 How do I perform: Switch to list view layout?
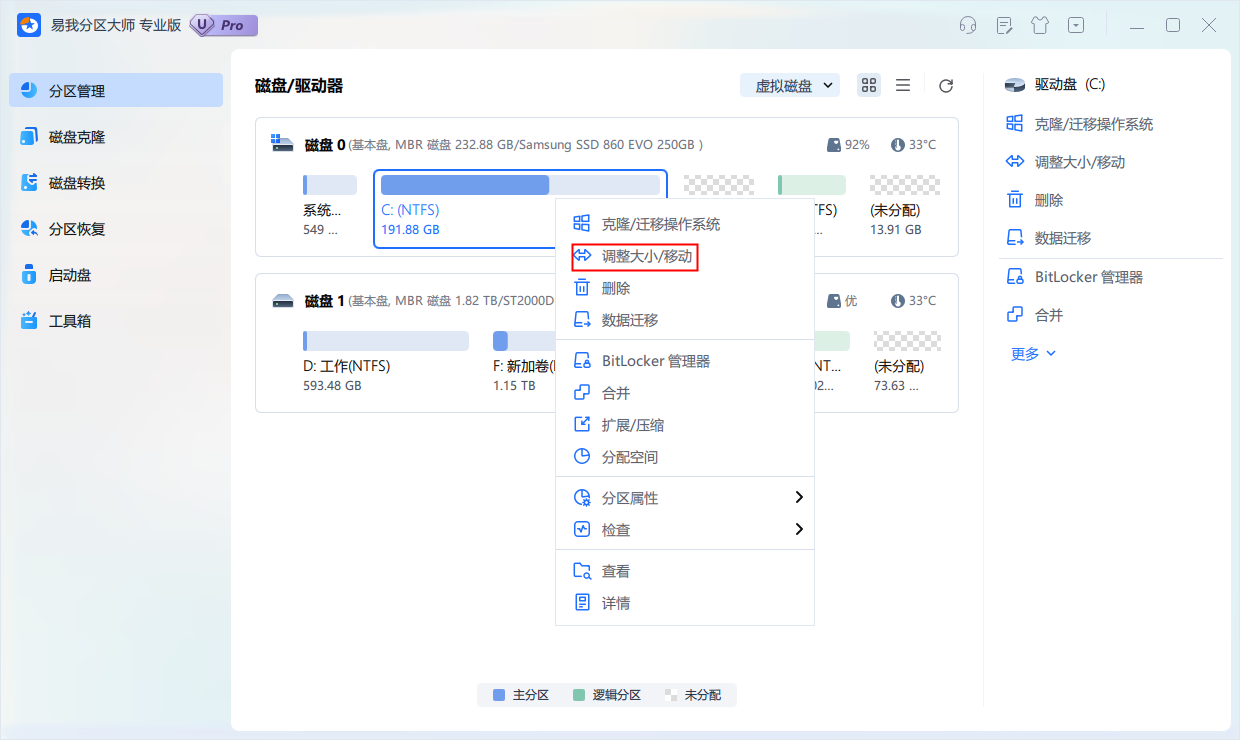[x=902, y=85]
